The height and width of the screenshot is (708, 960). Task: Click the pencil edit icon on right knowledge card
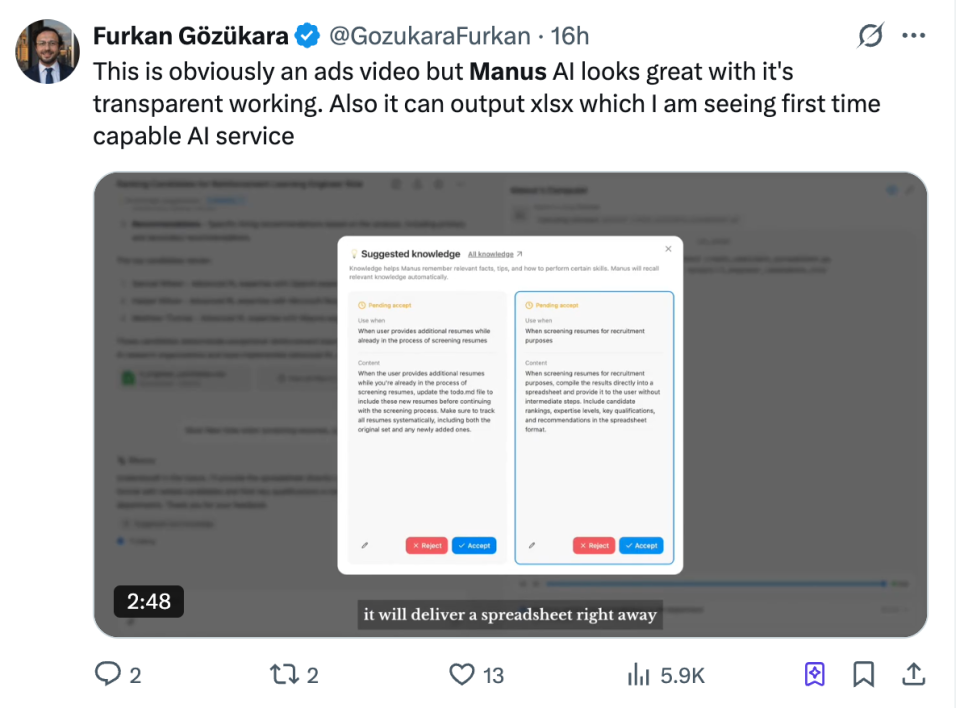click(x=531, y=546)
